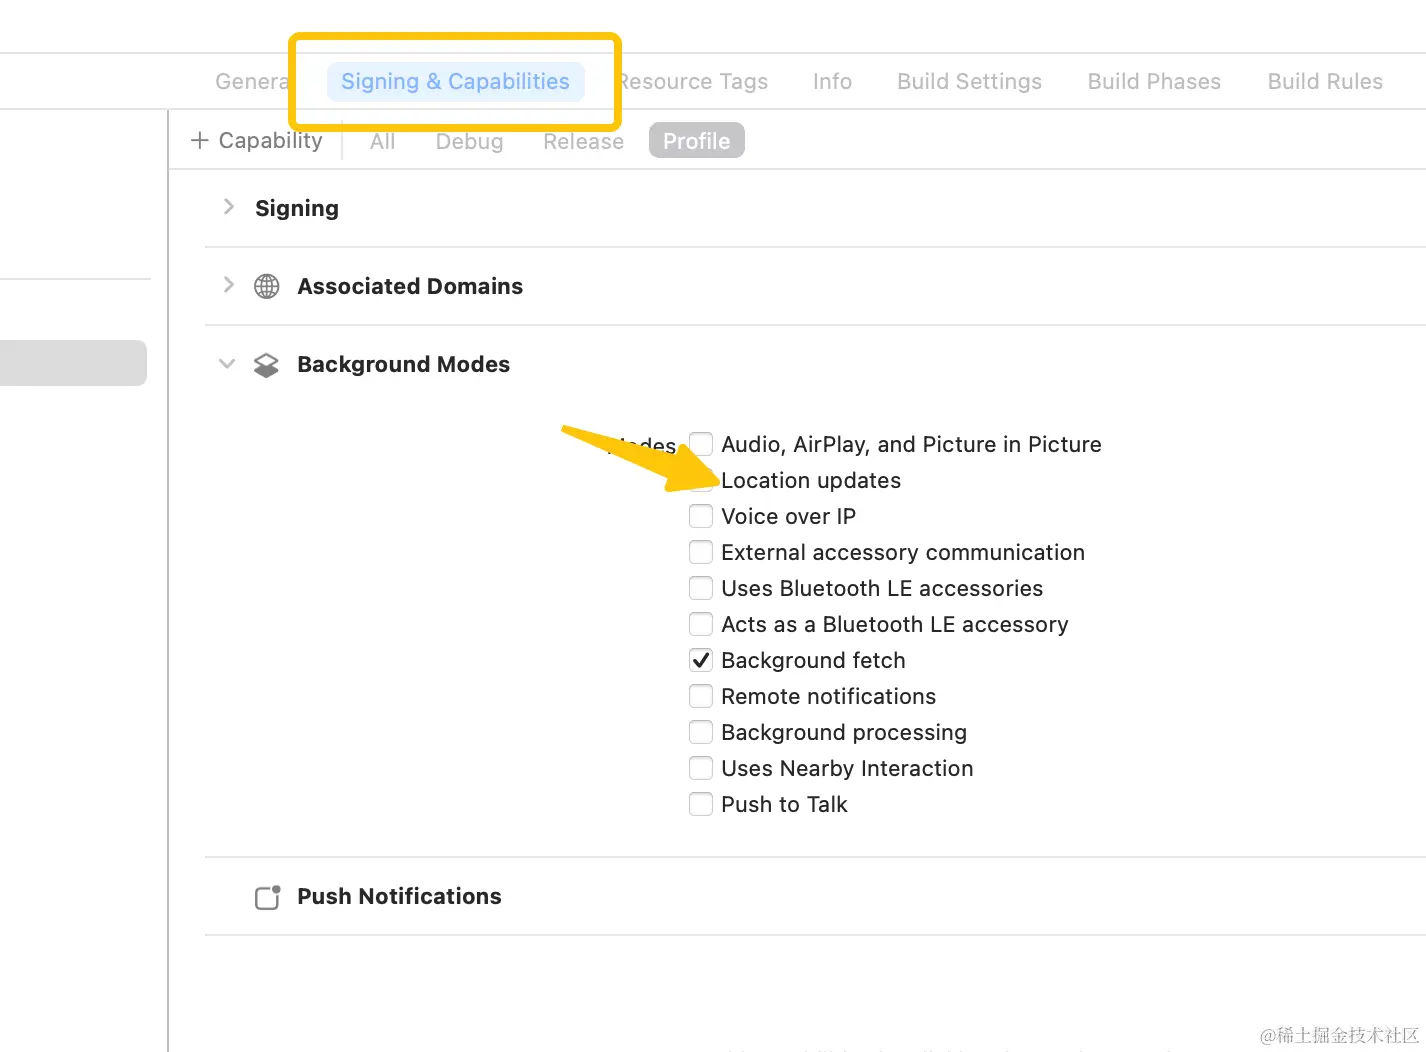Enable the Background processing mode
Image resolution: width=1426 pixels, height=1052 pixels.
pyautogui.click(x=701, y=732)
